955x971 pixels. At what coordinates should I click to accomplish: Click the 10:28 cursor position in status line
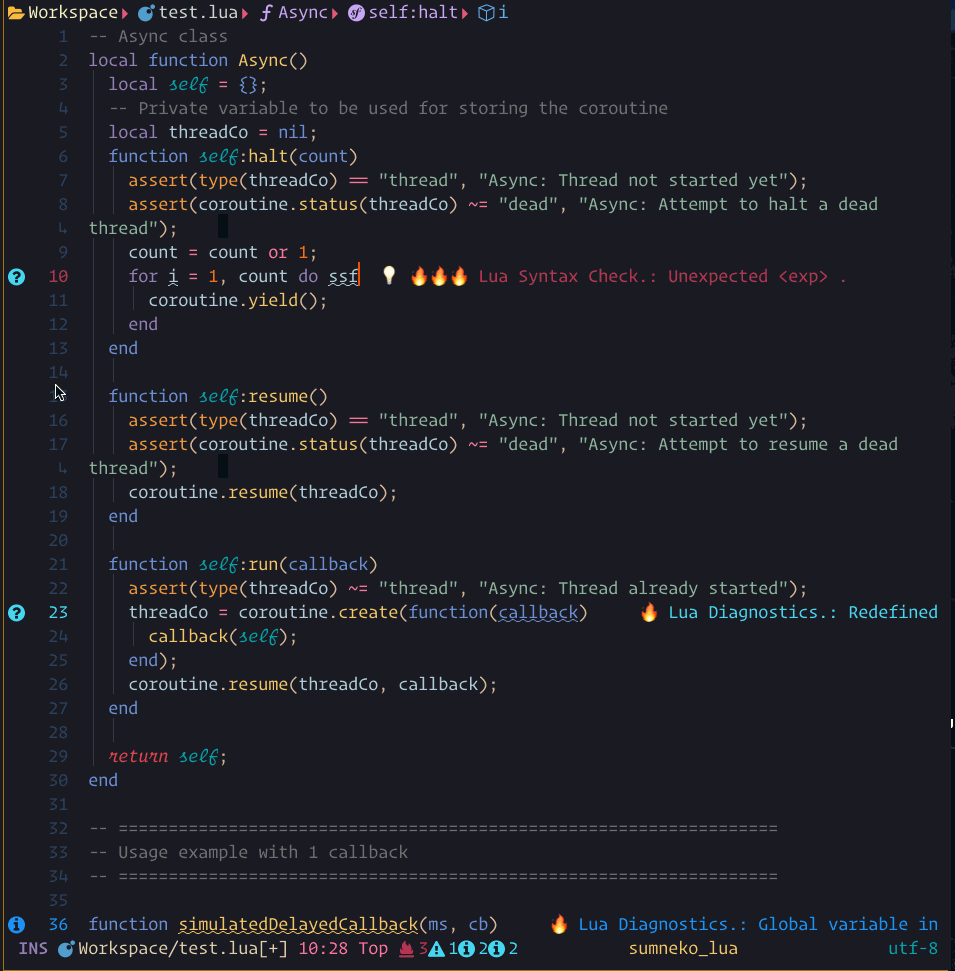click(323, 949)
